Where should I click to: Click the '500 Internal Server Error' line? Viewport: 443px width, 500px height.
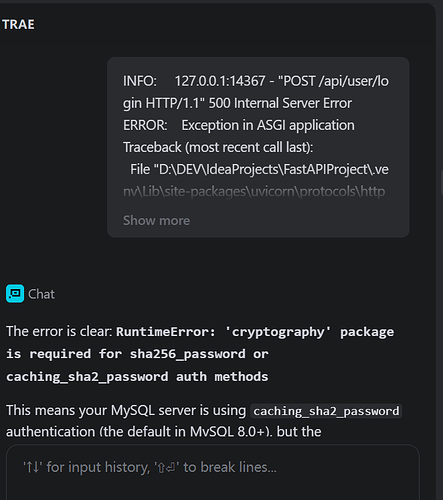coord(280,103)
